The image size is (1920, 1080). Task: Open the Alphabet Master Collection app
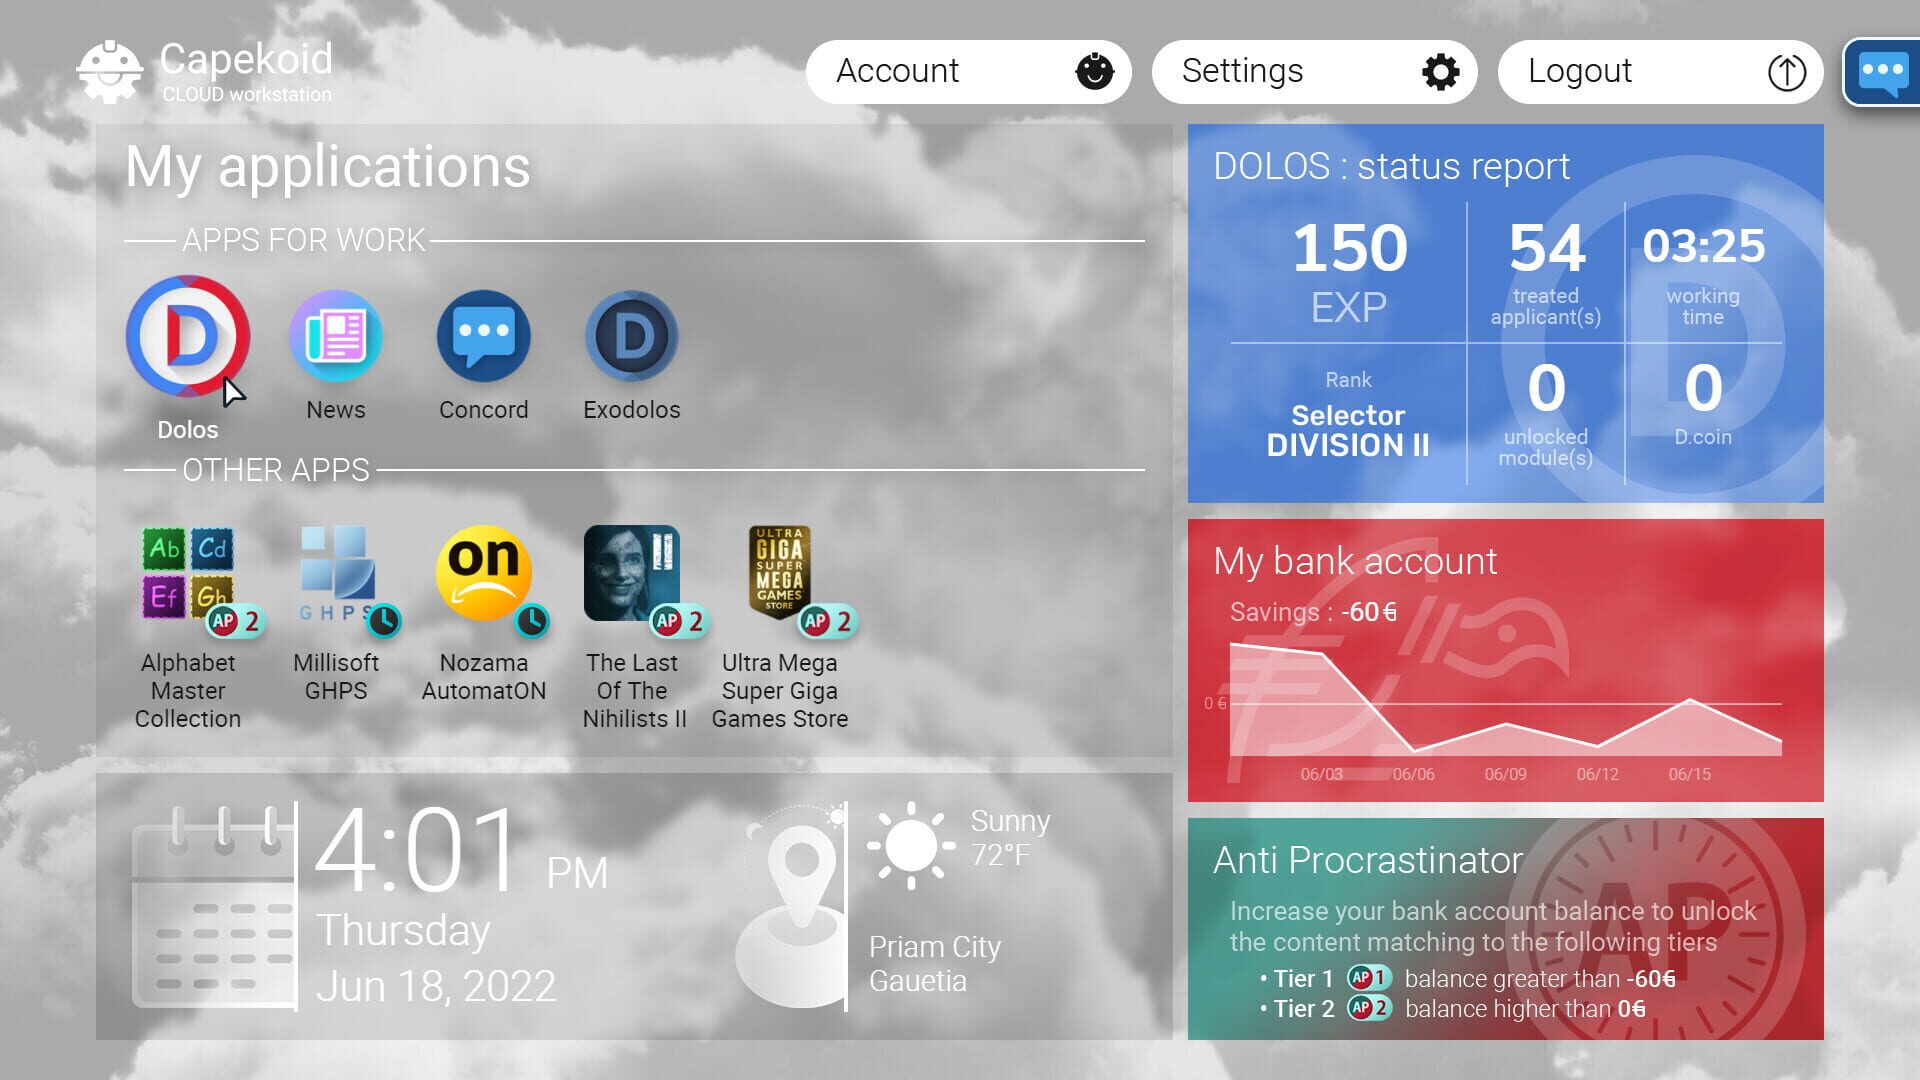[x=185, y=572]
